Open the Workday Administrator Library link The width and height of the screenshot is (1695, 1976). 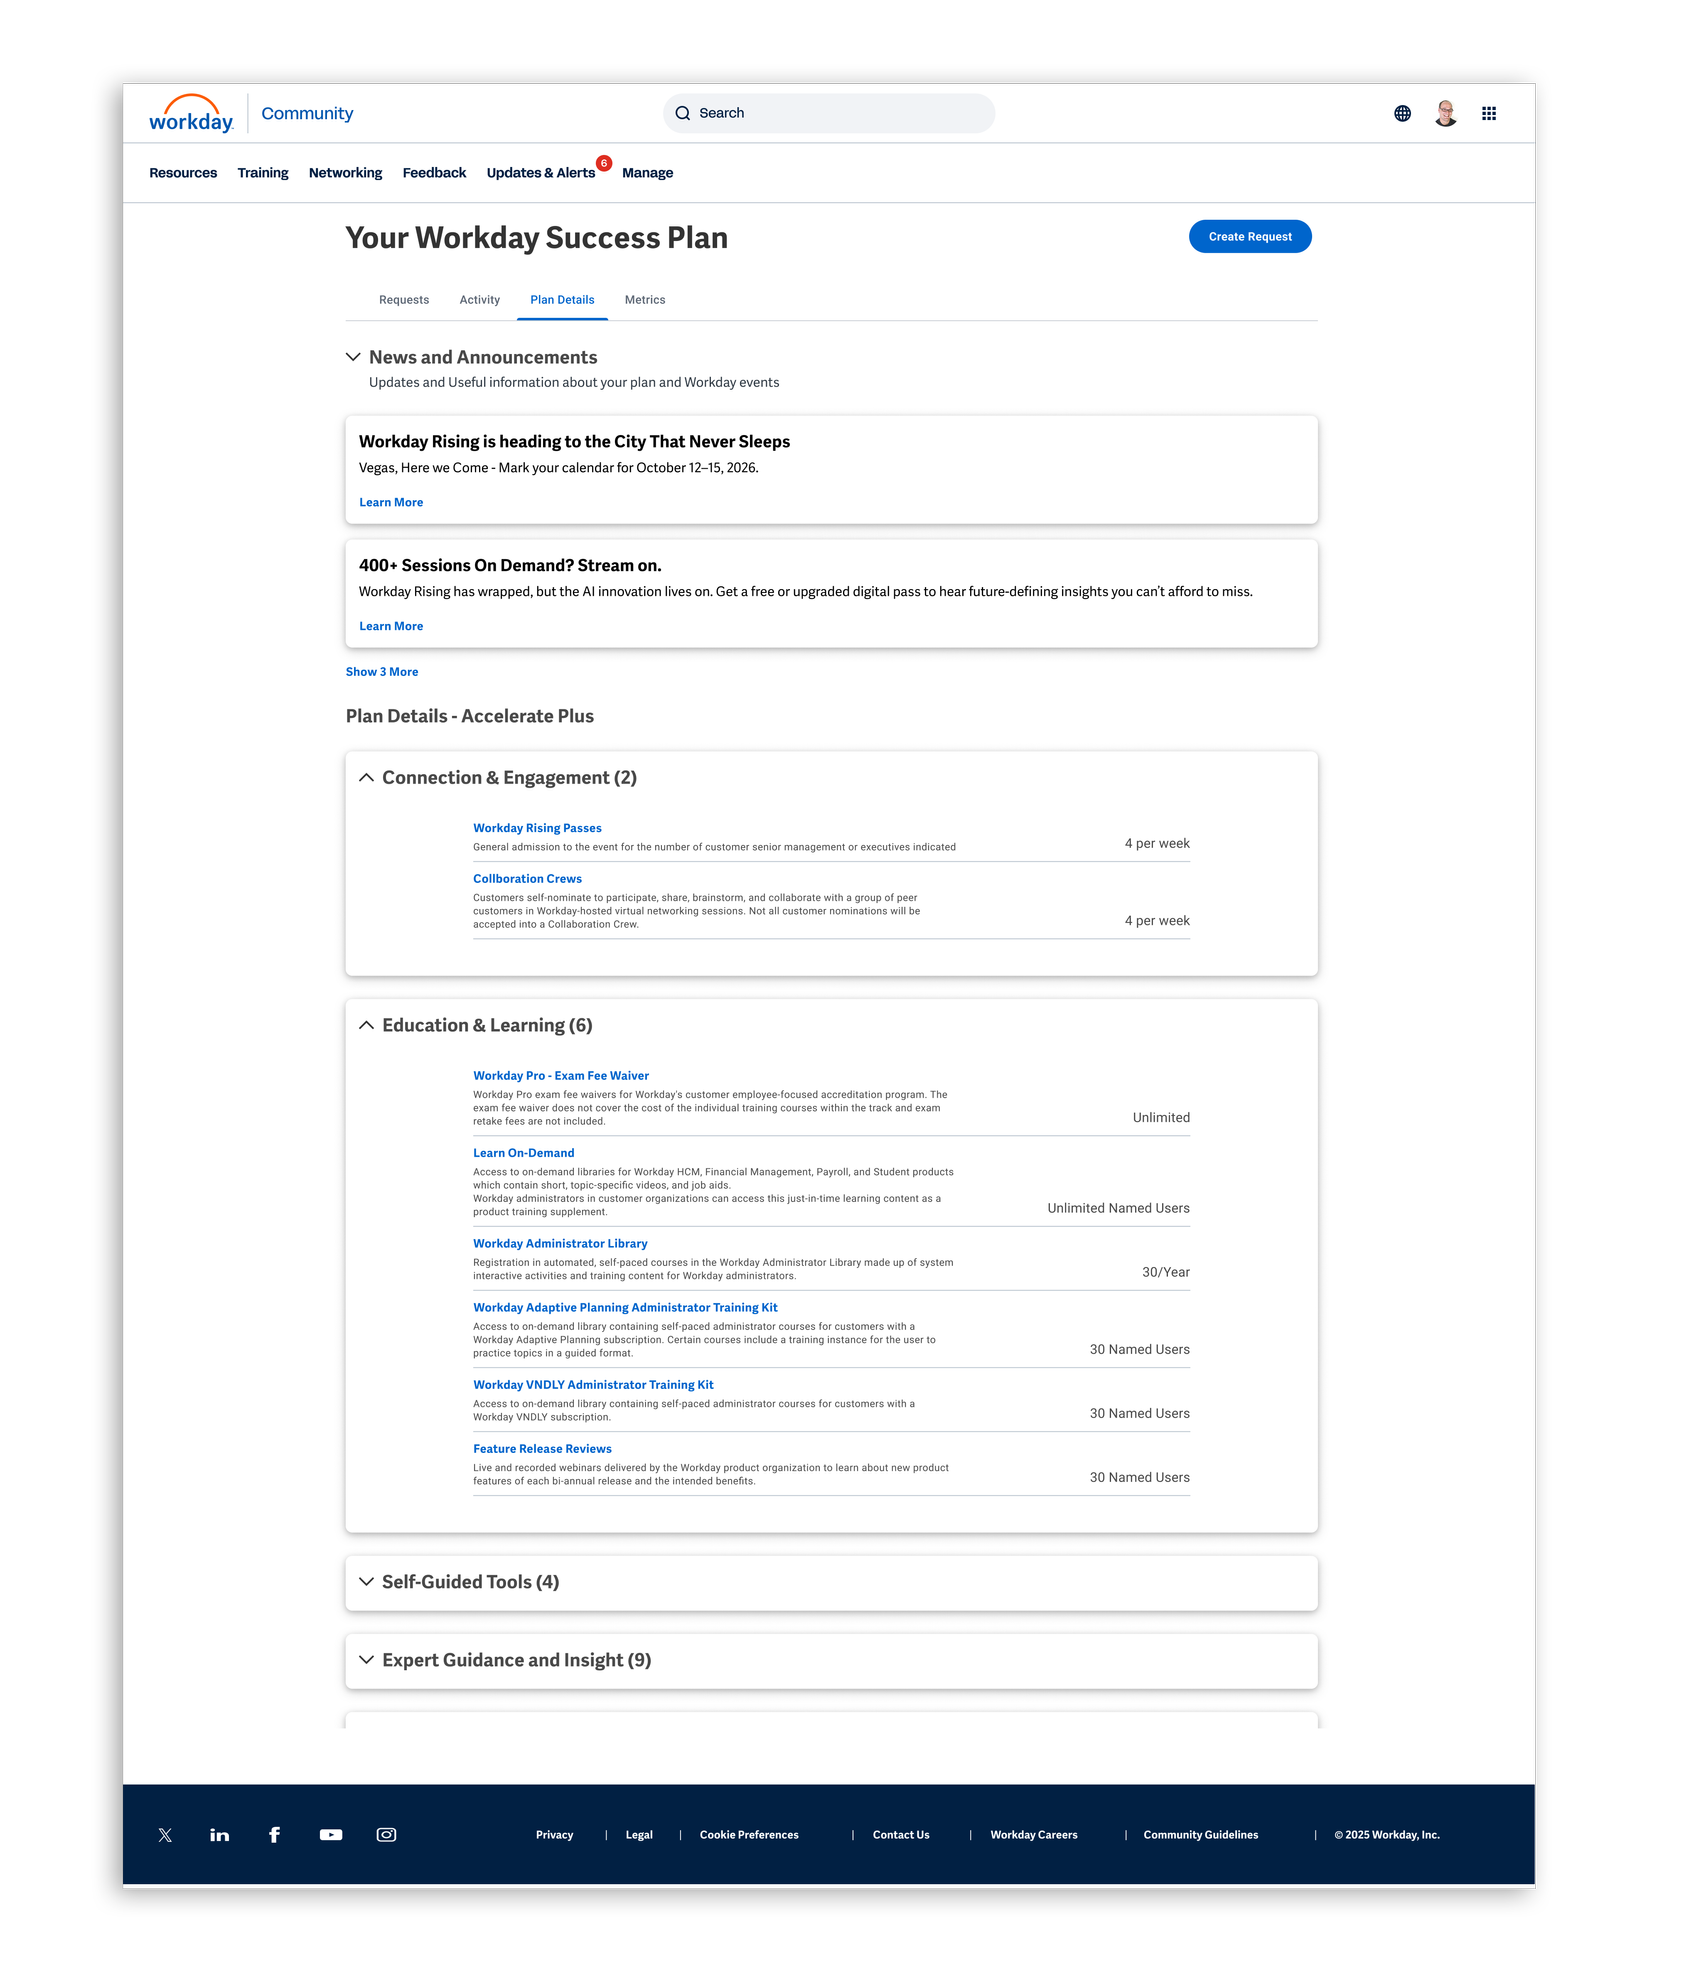(560, 1244)
